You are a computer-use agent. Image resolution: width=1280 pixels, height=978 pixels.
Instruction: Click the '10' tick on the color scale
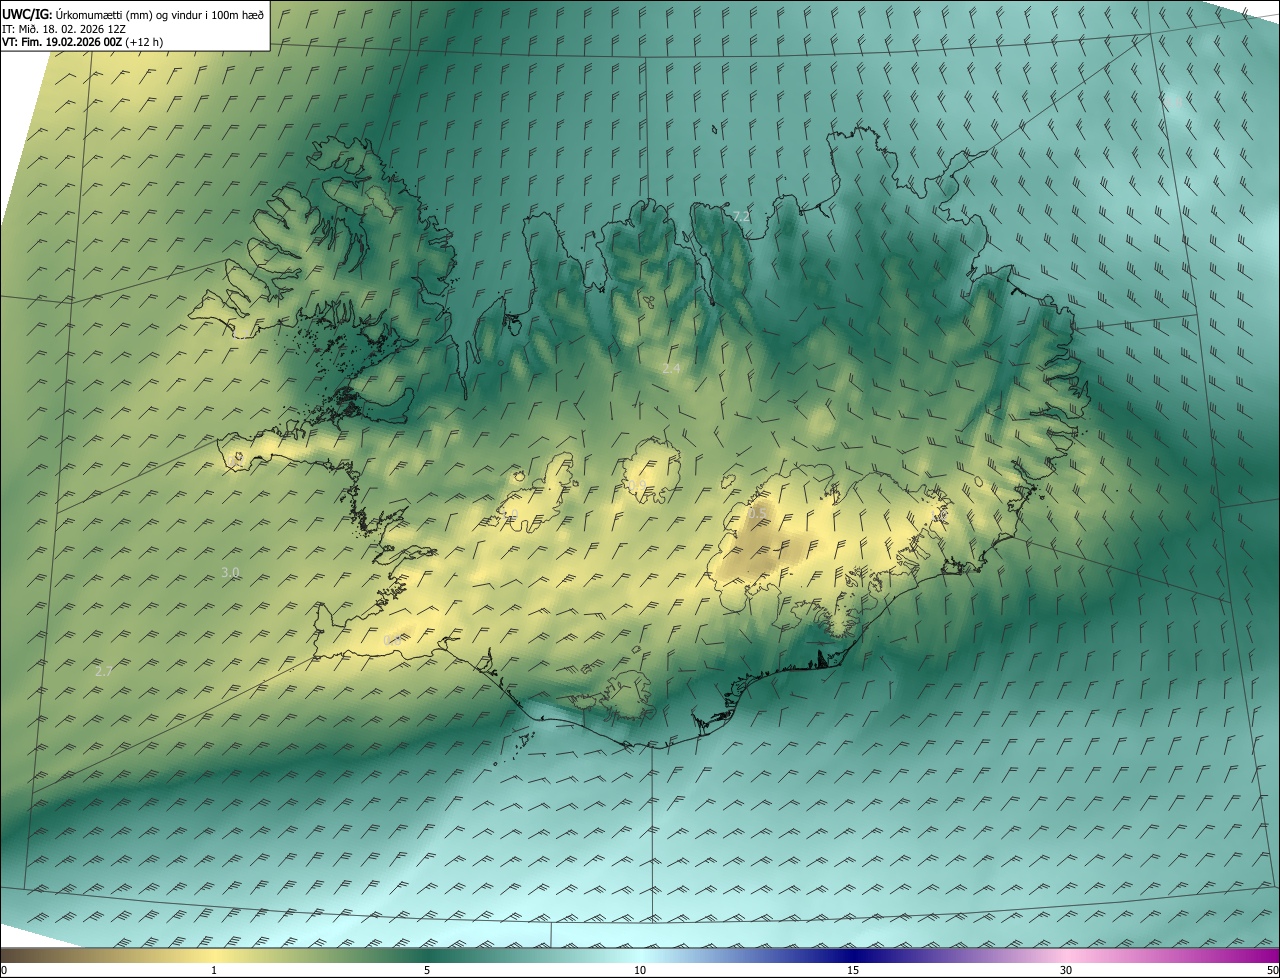tap(640, 971)
